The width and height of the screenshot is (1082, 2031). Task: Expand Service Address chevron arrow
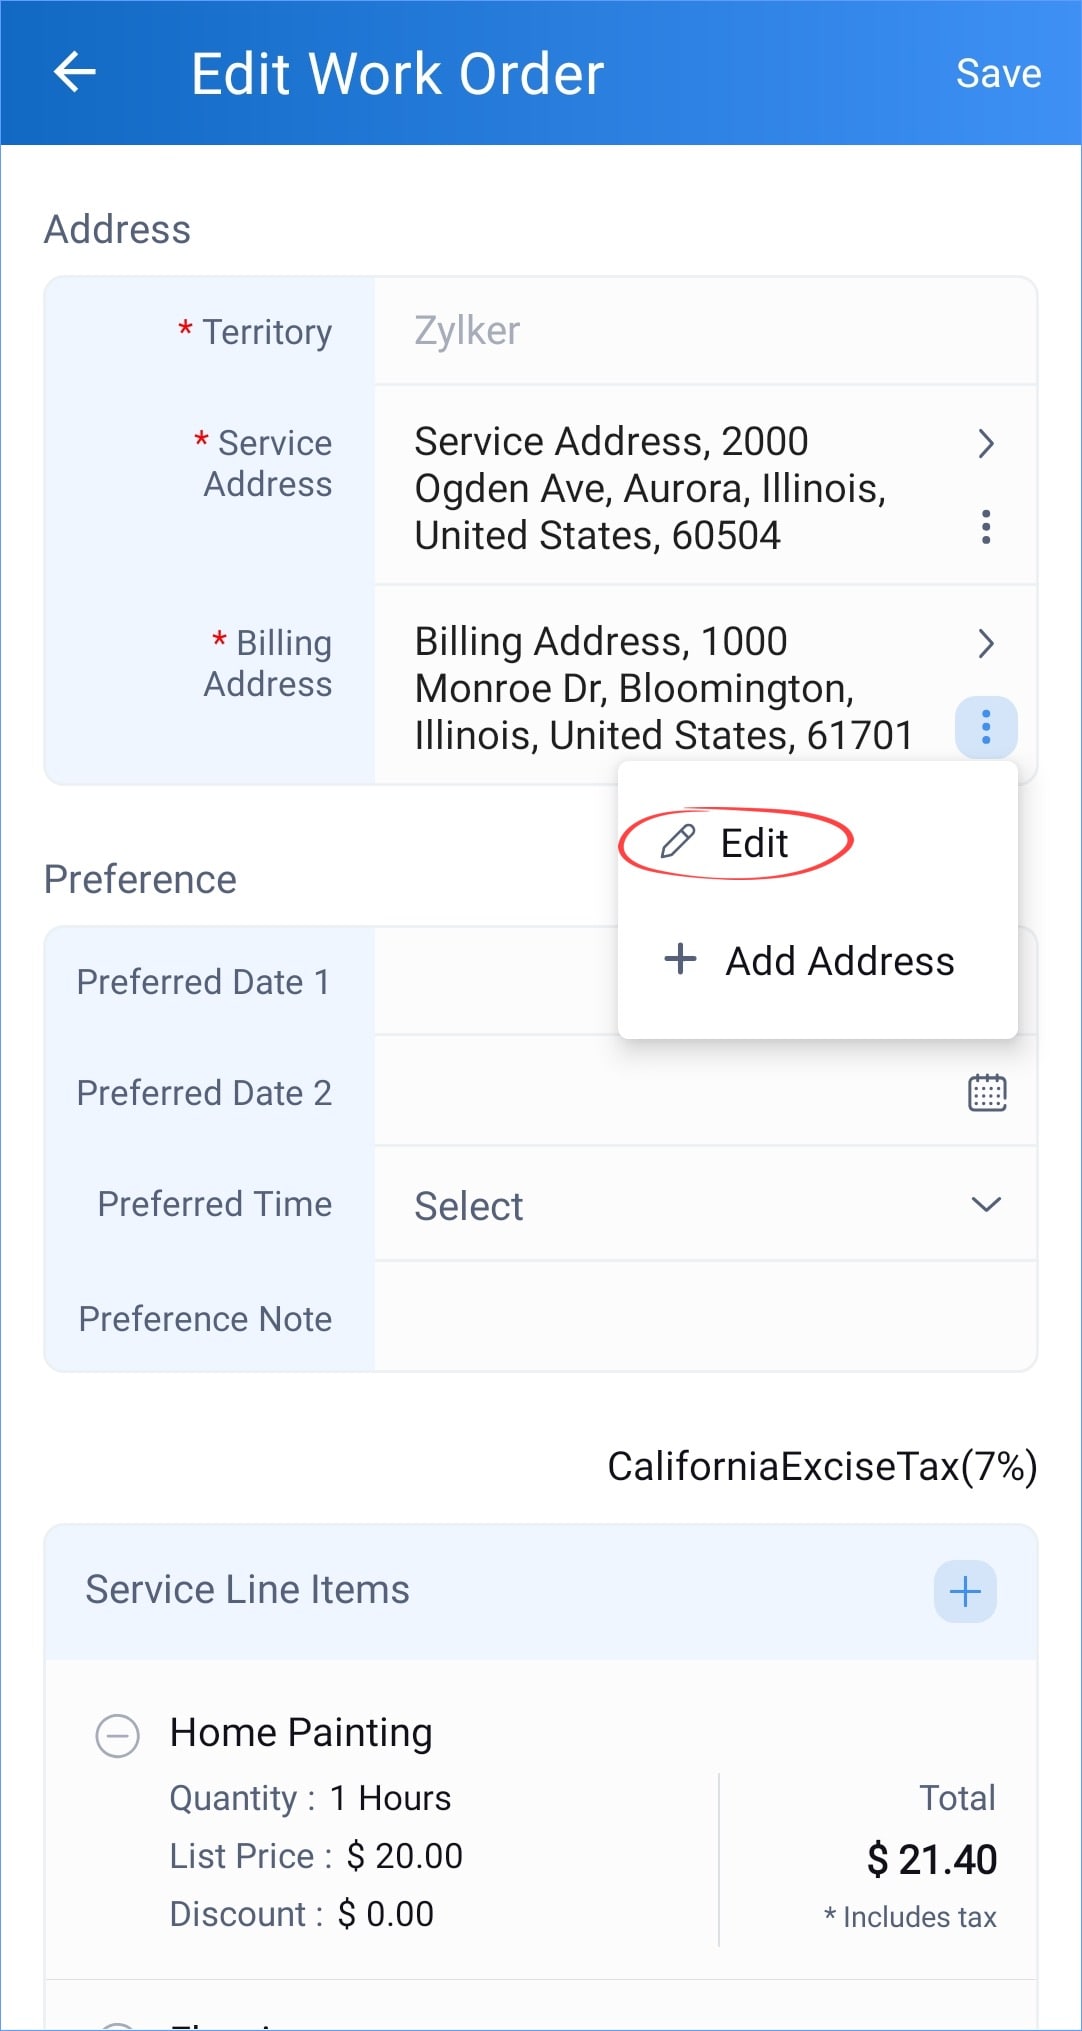click(986, 443)
